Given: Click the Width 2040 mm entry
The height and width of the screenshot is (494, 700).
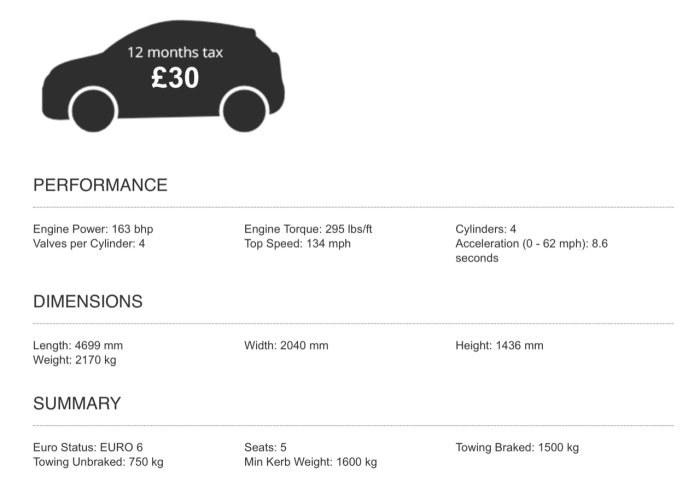Looking at the screenshot, I should tap(286, 345).
